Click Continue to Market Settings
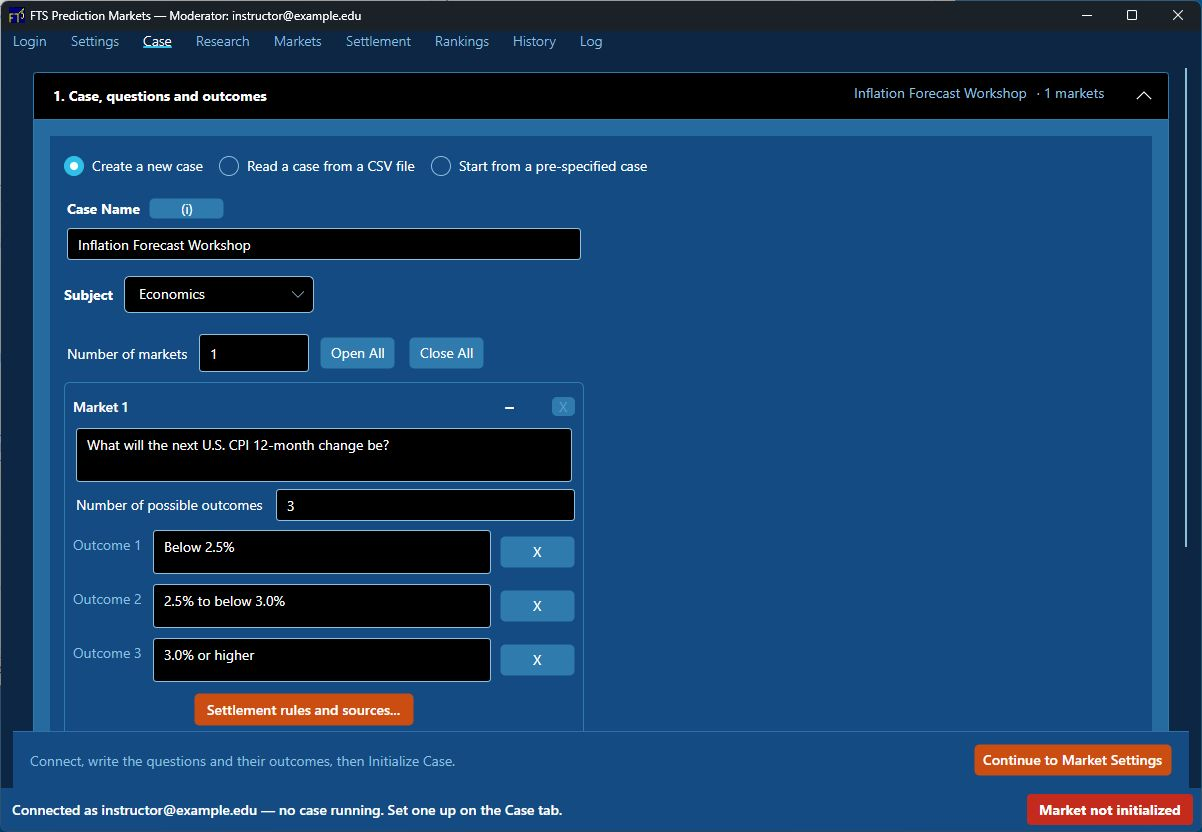1202x832 pixels. click(1073, 760)
